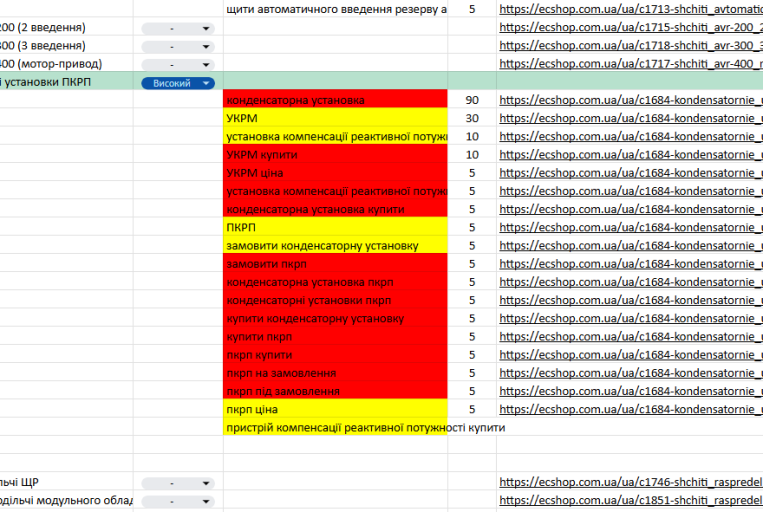This screenshot has height=512, width=763.
Task: Select the 'купити конденсаторну установку' cell
Action: 335,318
